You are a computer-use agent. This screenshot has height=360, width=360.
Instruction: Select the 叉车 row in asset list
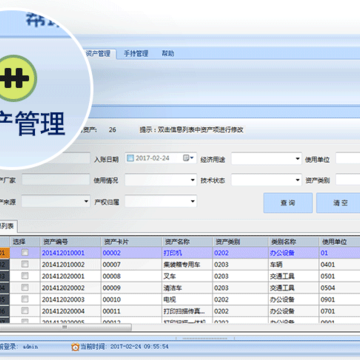tap(180, 276)
